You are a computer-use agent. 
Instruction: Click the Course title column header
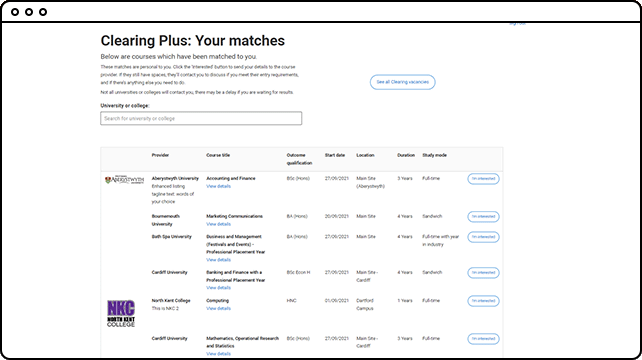coord(218,155)
